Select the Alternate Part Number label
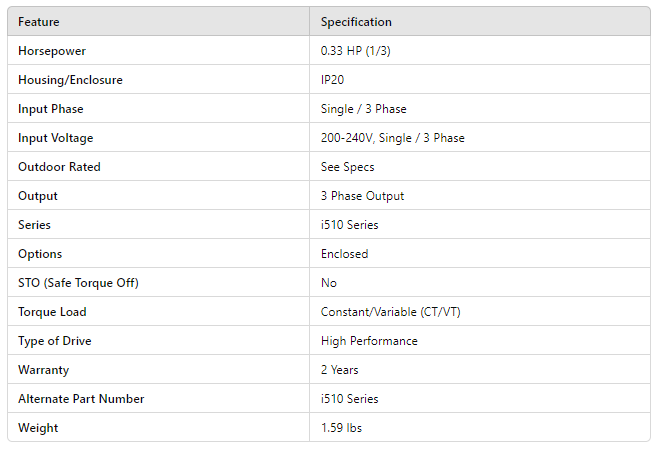660x449 pixels. click(81, 399)
